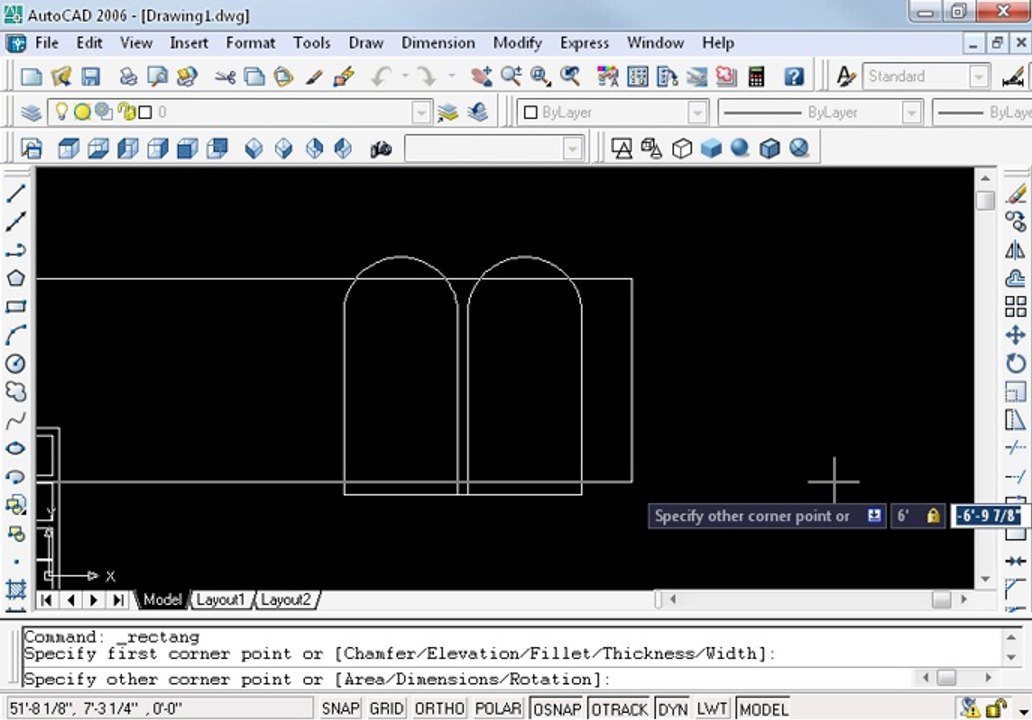Expand the Undo history dropdown arrow
Screen dimensions: 1032x720
pos(404,76)
